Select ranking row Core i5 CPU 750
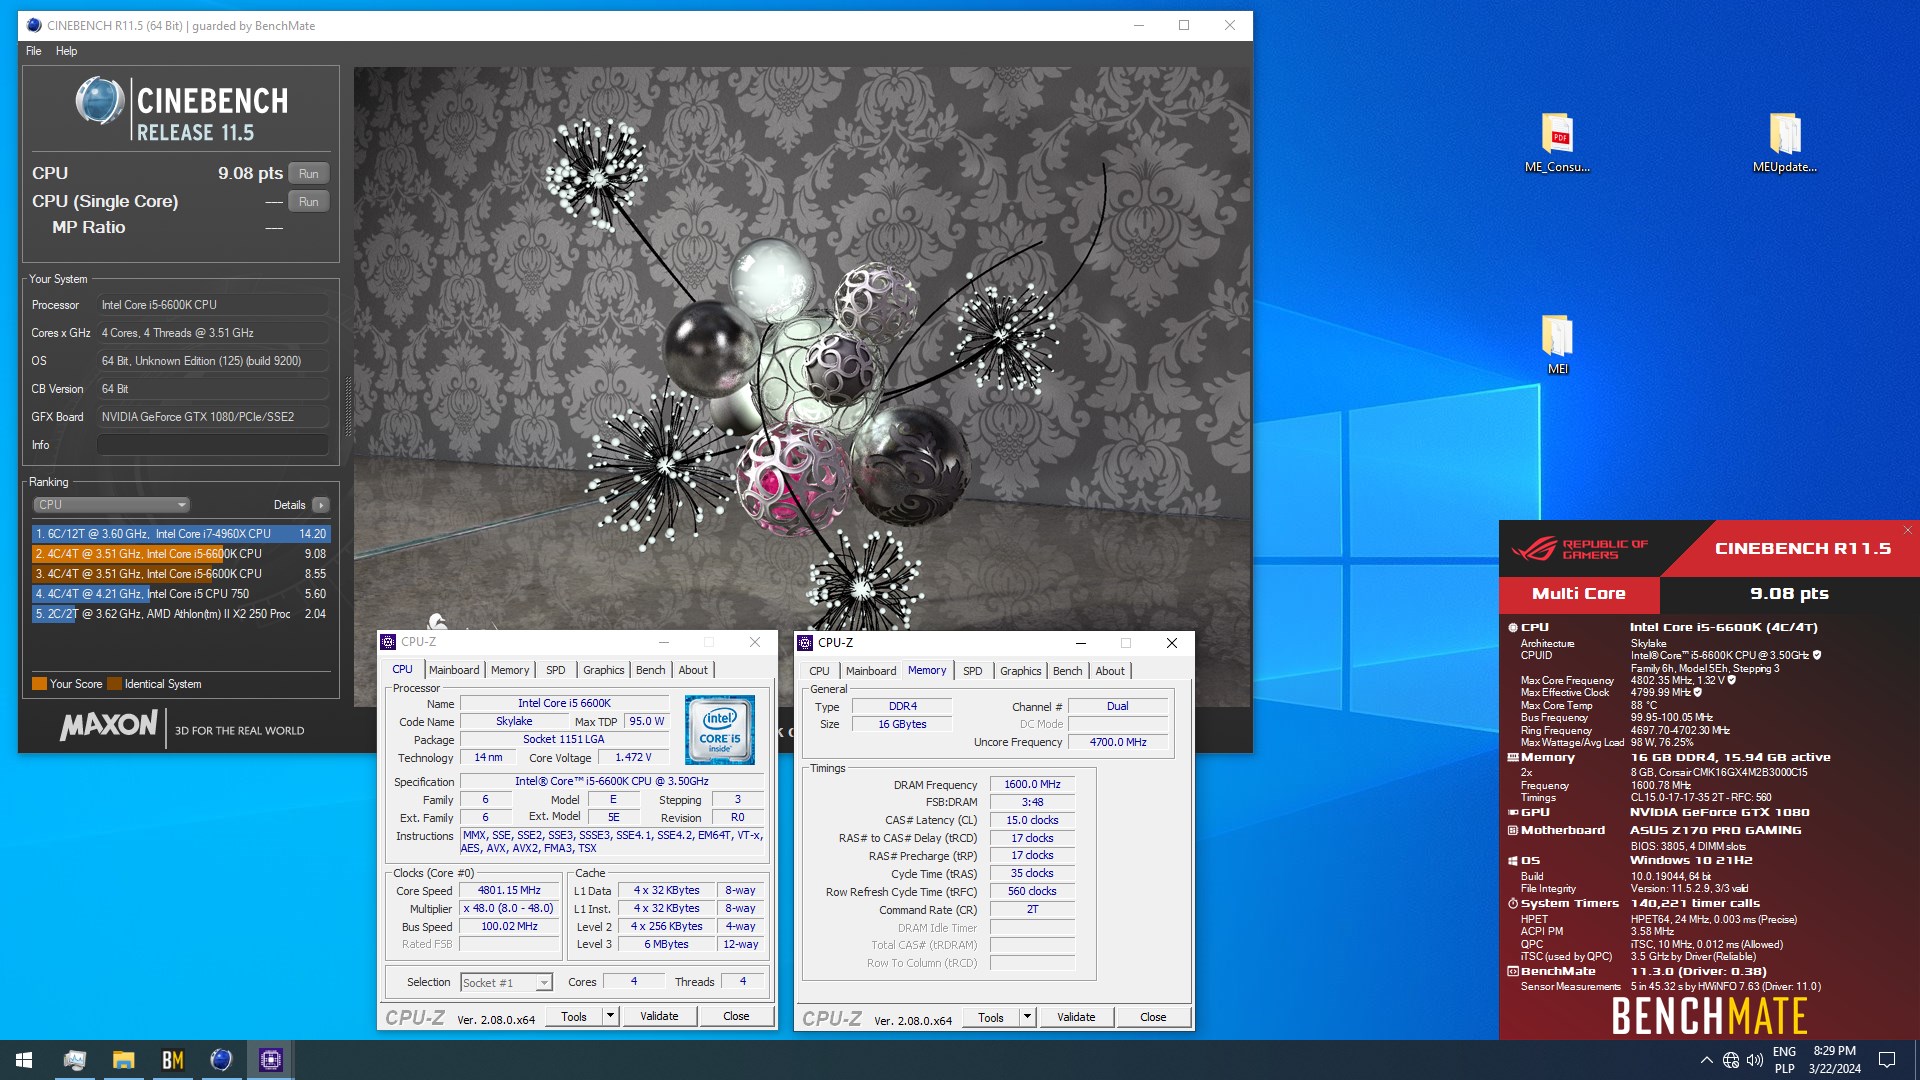This screenshot has height=1080, width=1920. pyautogui.click(x=181, y=594)
